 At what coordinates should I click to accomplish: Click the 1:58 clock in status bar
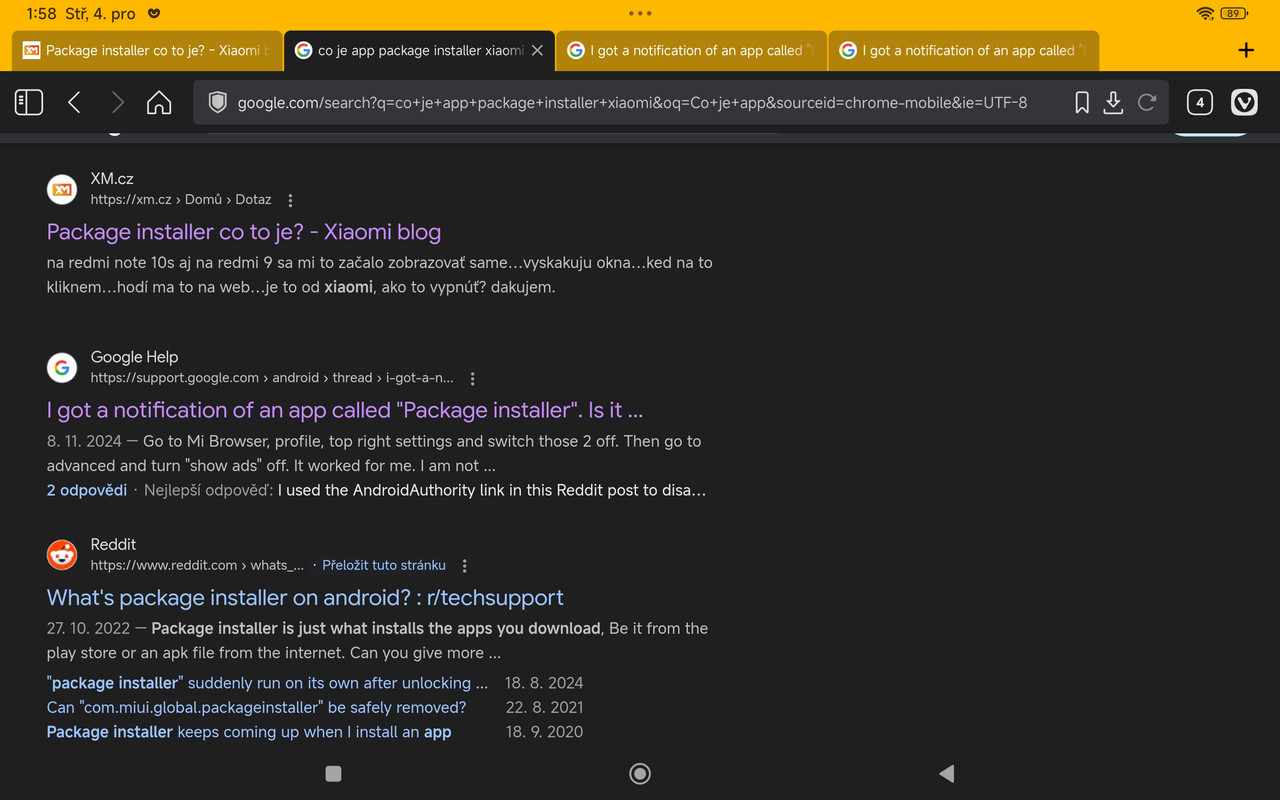pyautogui.click(x=42, y=14)
